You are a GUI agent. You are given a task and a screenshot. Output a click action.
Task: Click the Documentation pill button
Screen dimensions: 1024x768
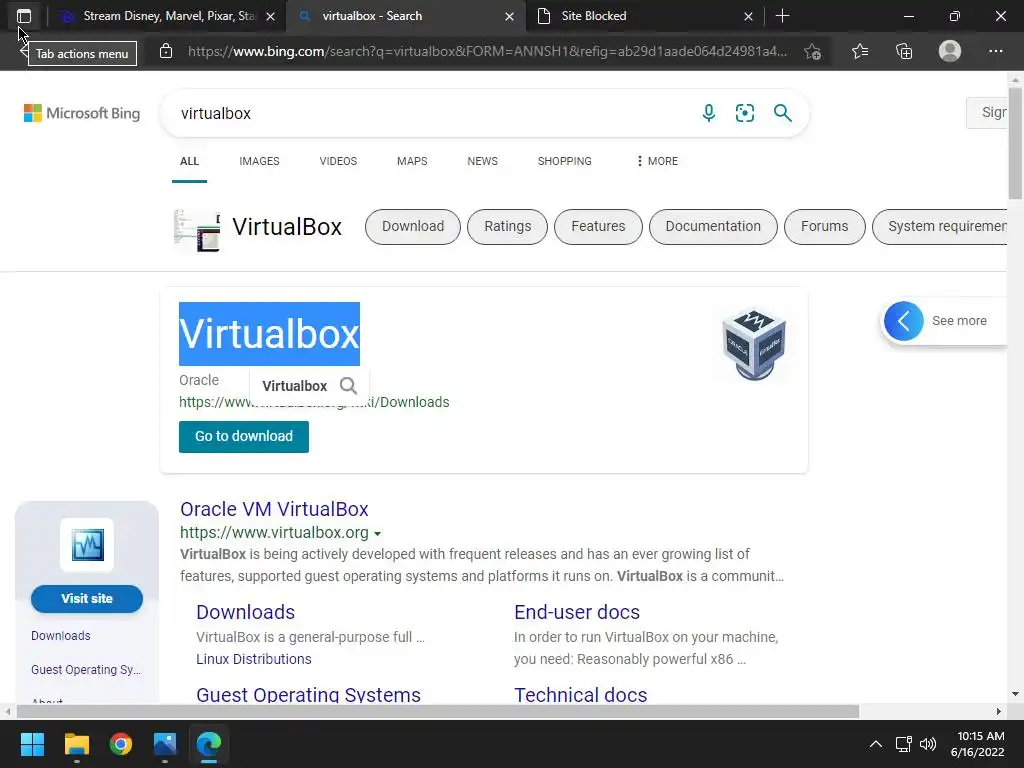tap(713, 227)
